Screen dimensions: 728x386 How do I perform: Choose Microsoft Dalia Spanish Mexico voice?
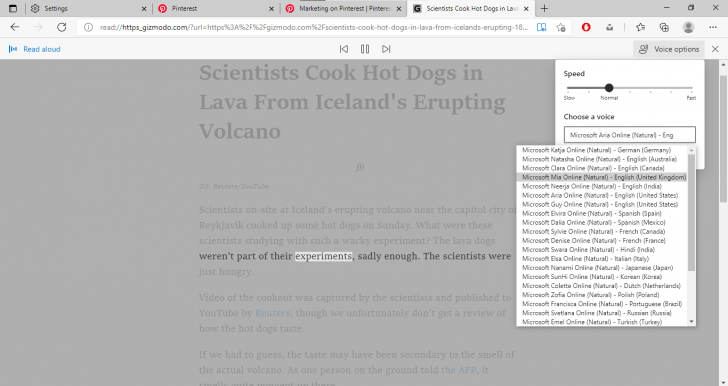[x=602, y=222]
